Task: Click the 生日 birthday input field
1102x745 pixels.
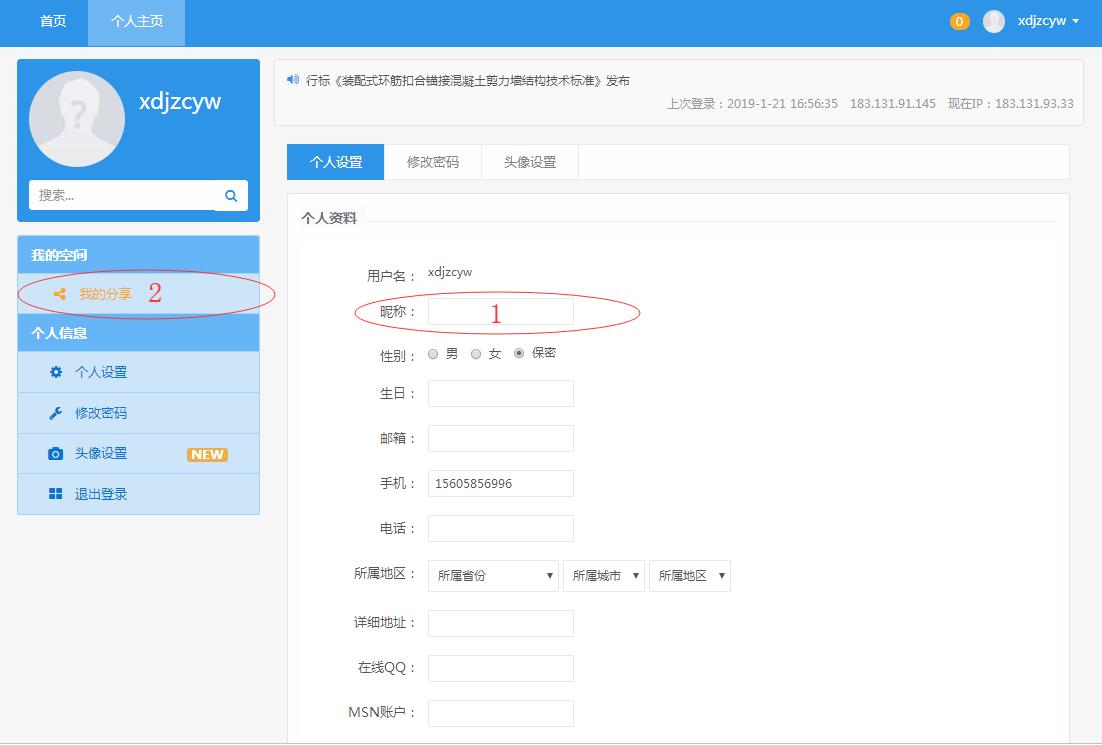Action: pos(500,394)
